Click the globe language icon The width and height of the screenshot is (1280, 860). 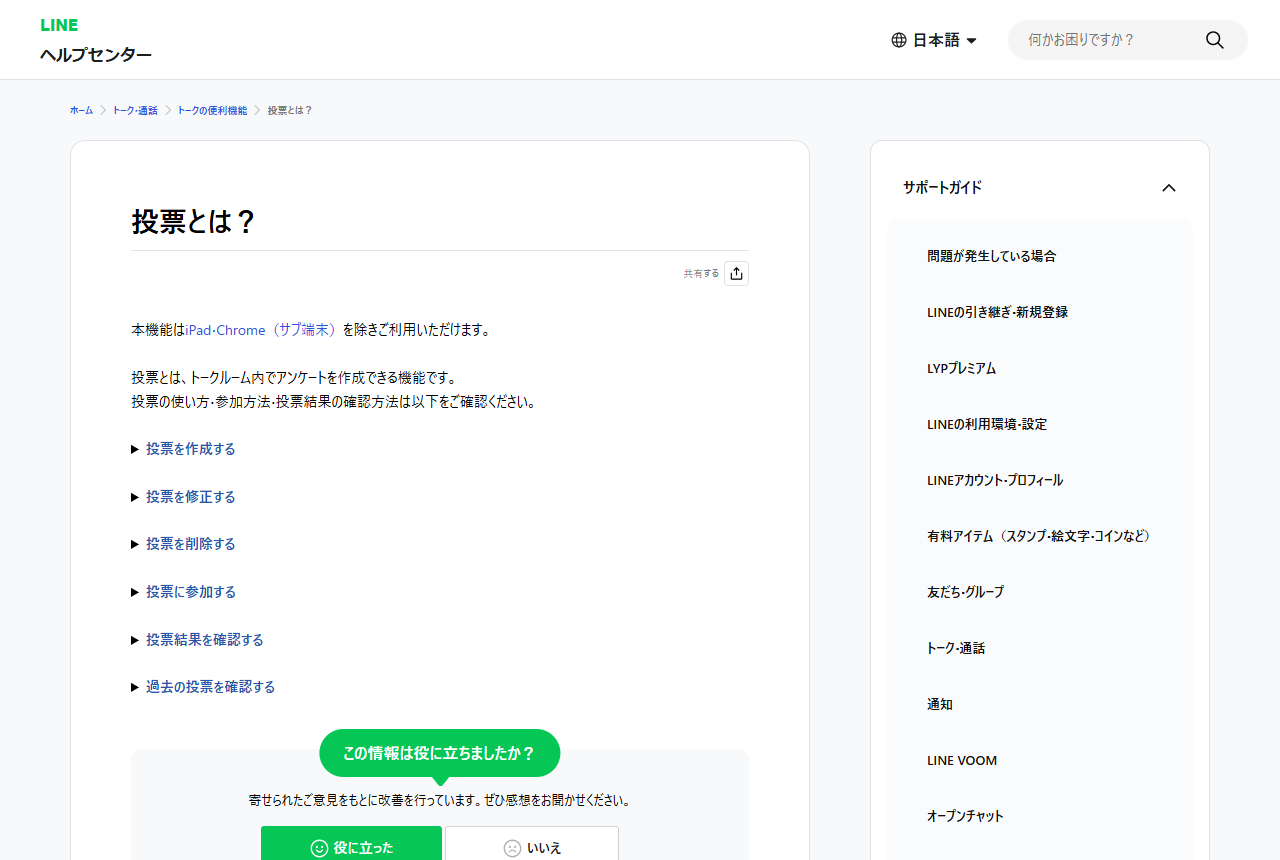[899, 40]
